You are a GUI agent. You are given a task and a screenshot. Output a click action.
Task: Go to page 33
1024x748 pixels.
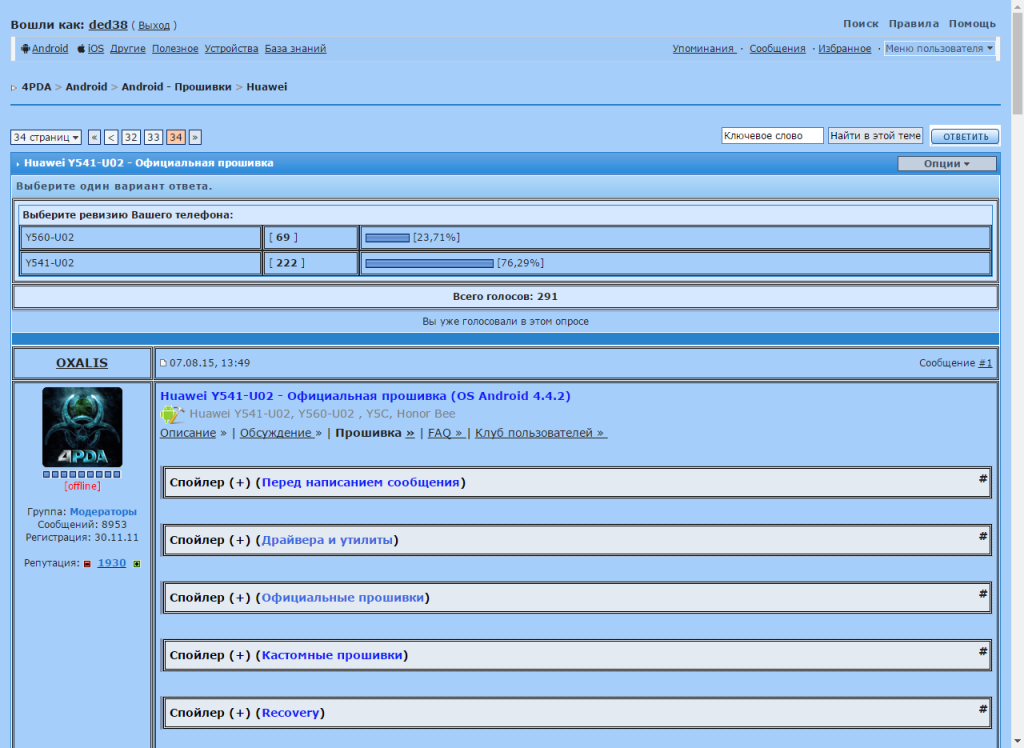tap(153, 137)
